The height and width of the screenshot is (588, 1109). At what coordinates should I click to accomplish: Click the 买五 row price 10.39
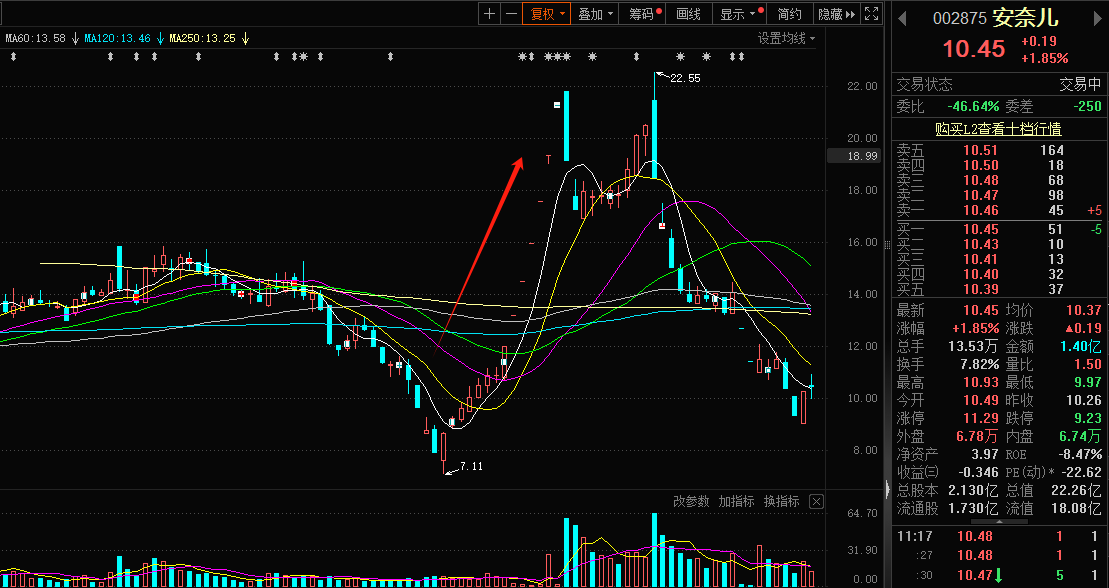tap(981, 289)
